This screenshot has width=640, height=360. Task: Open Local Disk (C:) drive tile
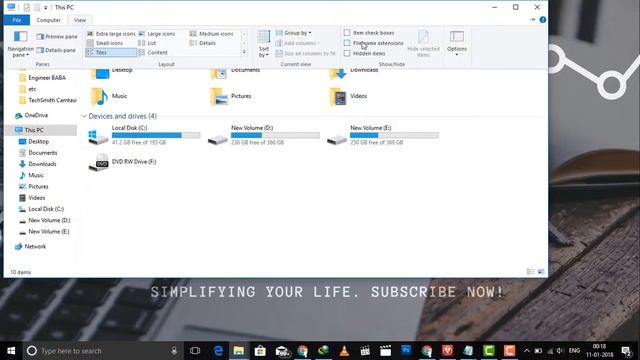[144, 136]
